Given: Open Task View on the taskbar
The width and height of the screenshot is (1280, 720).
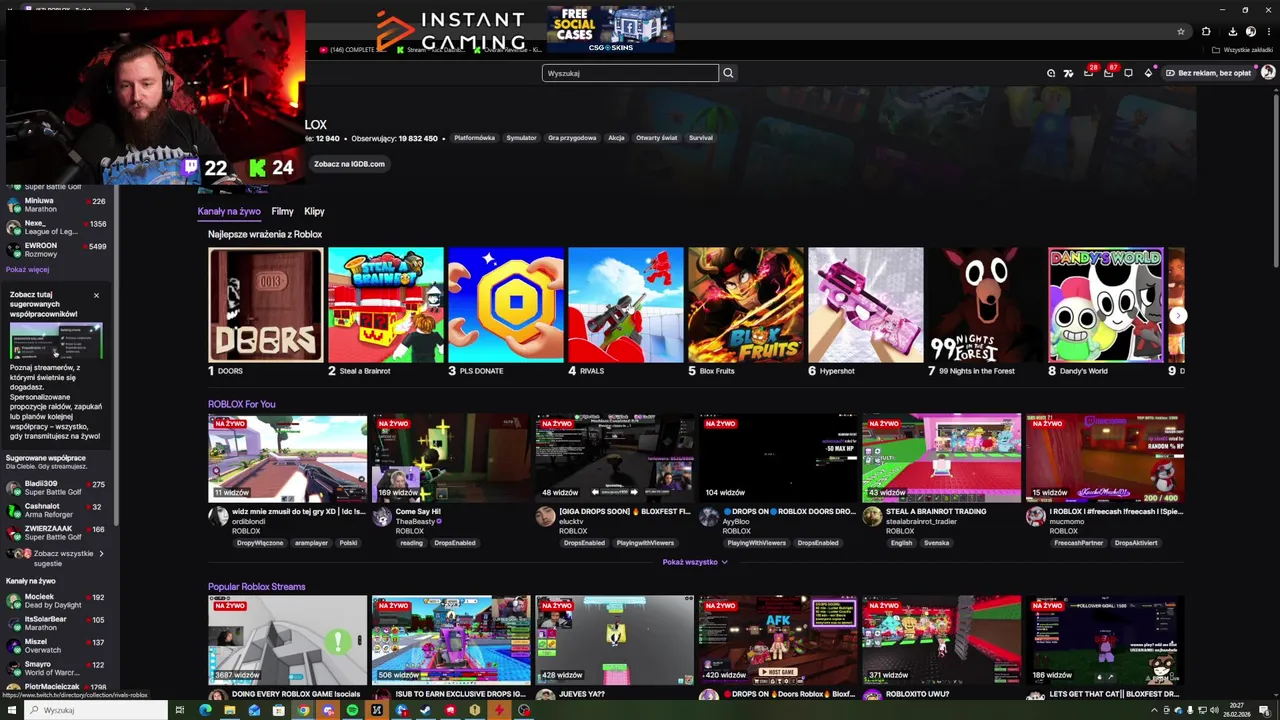Looking at the screenshot, I should coord(180,710).
